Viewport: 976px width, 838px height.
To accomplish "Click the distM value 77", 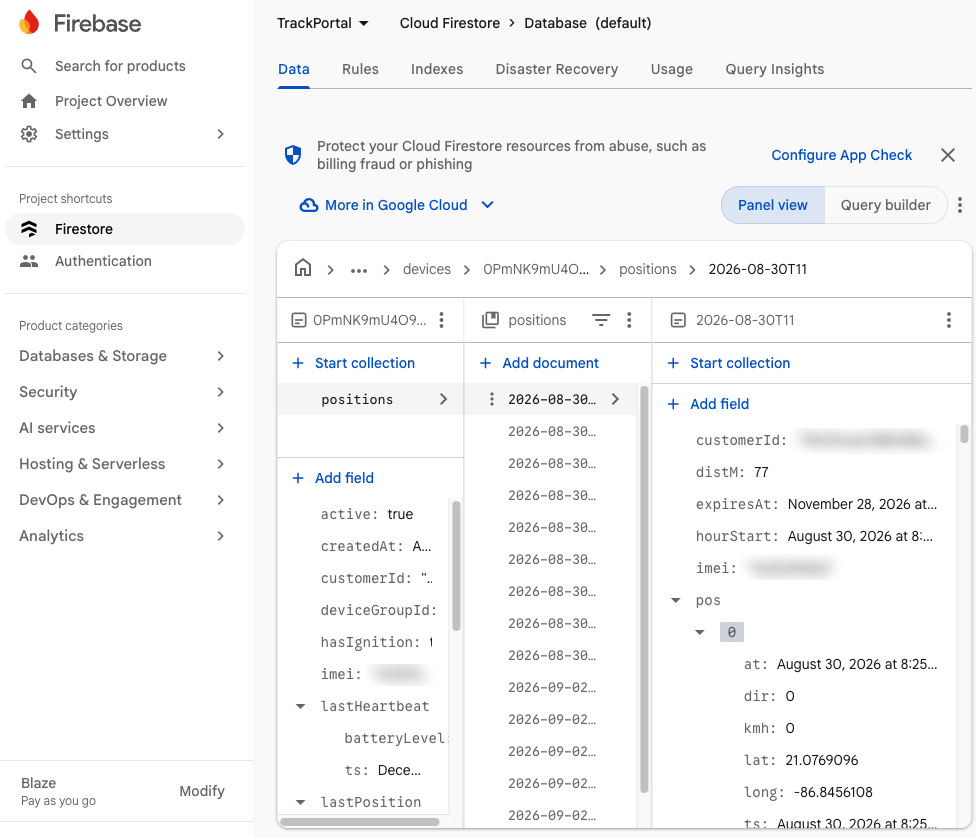I will tap(761, 473).
